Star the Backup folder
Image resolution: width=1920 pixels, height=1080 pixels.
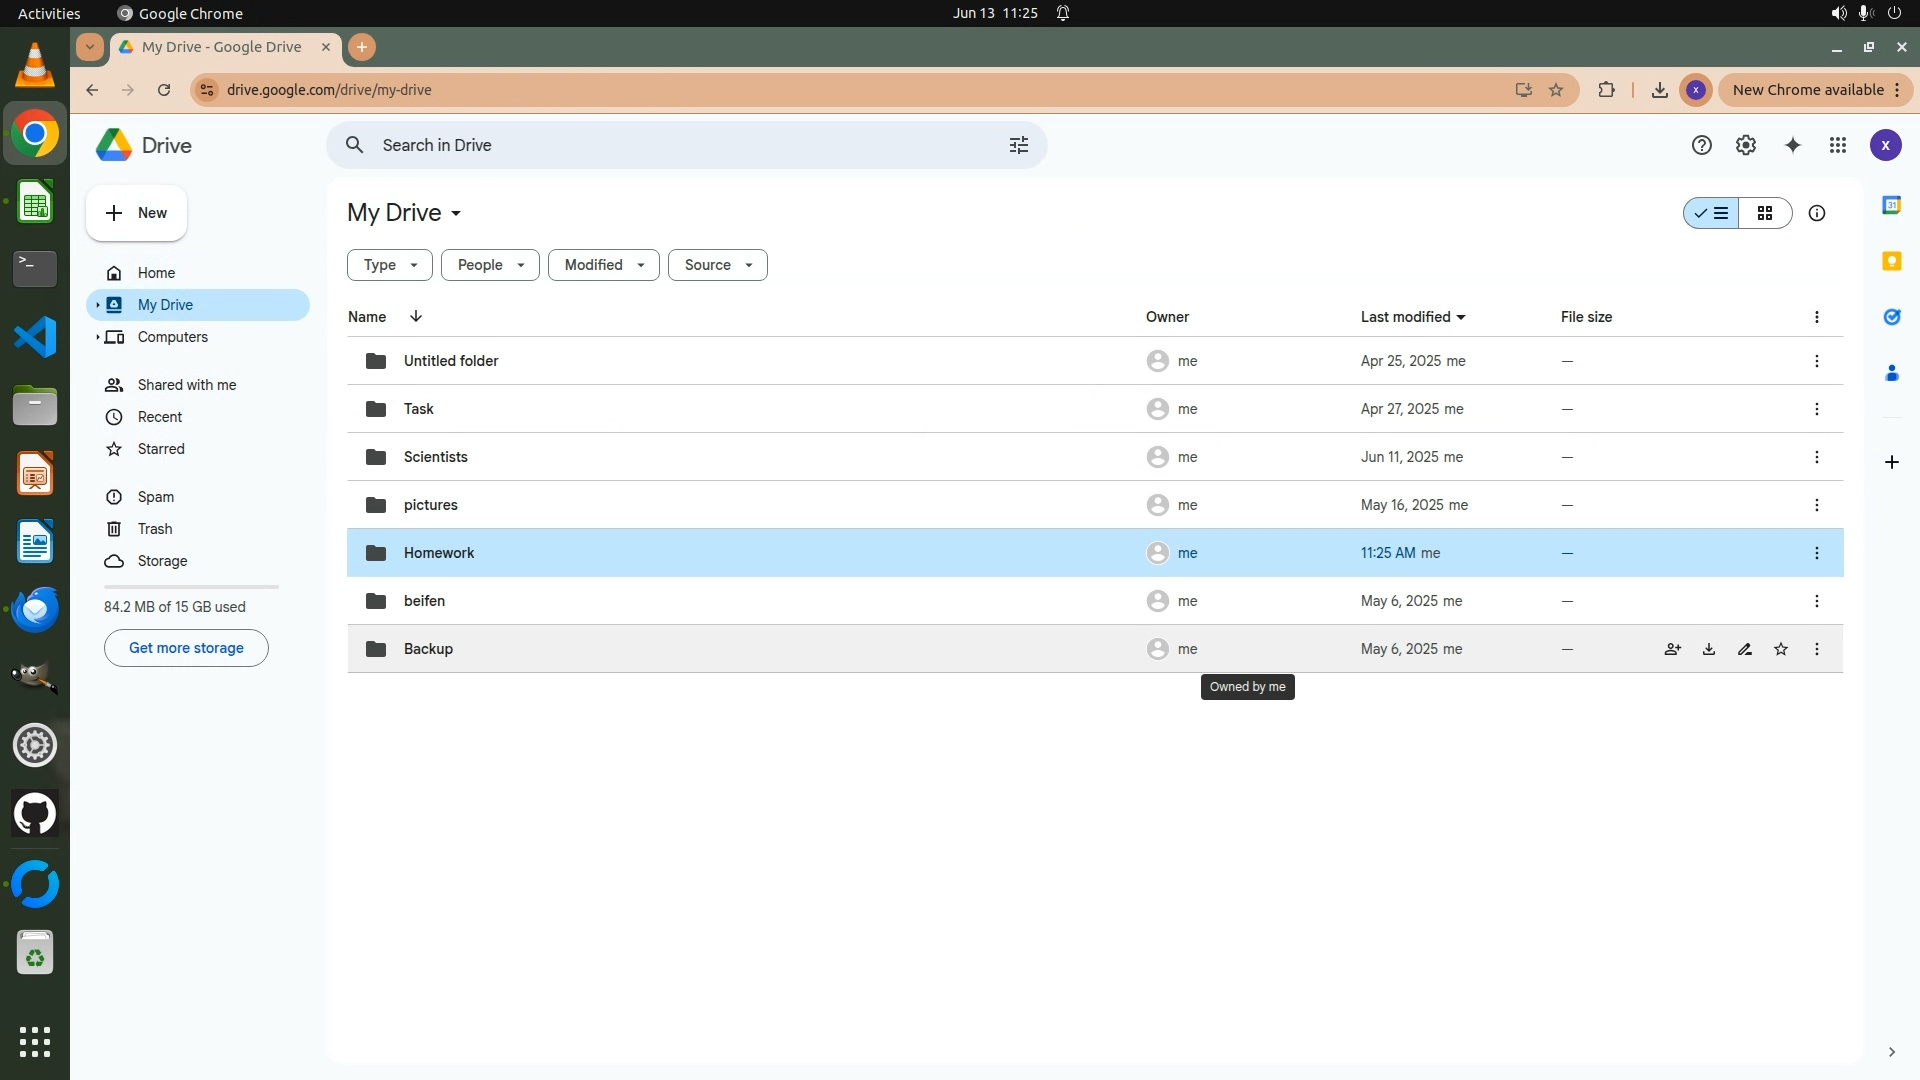pos(1781,649)
